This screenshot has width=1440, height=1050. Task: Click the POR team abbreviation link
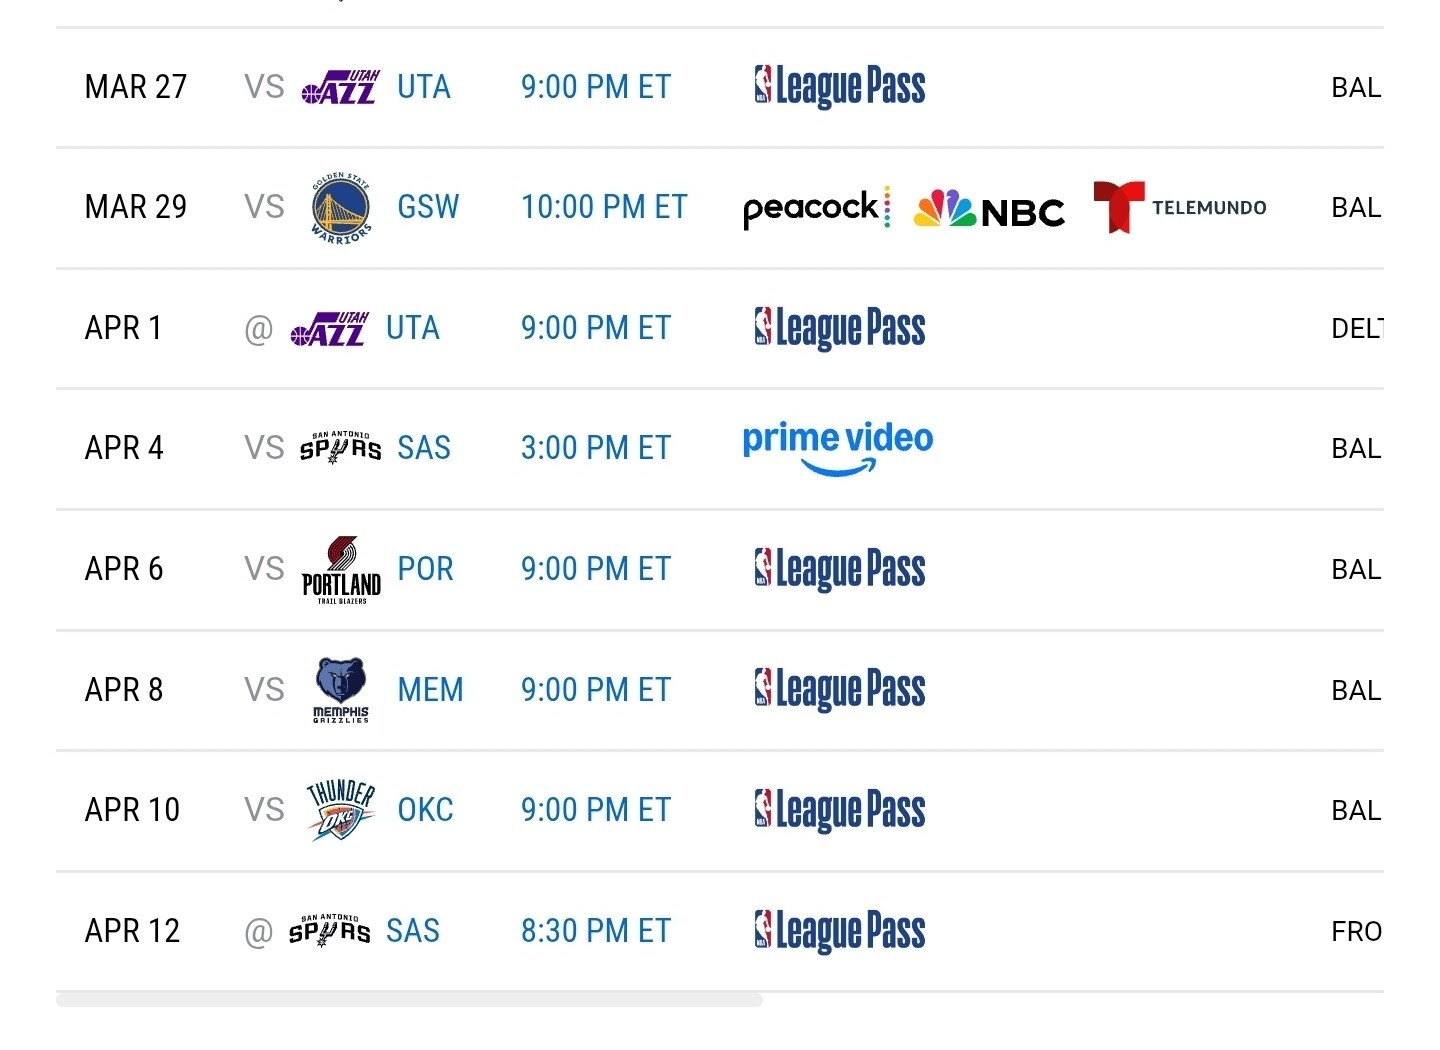pos(425,569)
